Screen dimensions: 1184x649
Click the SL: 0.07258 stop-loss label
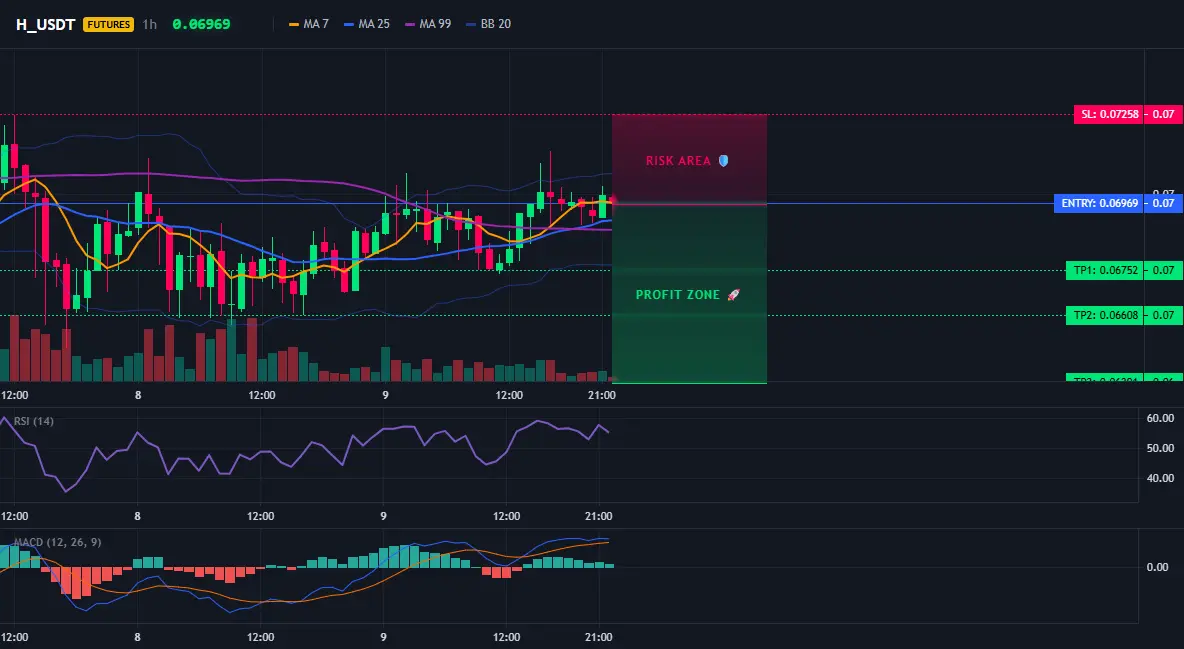1108,115
